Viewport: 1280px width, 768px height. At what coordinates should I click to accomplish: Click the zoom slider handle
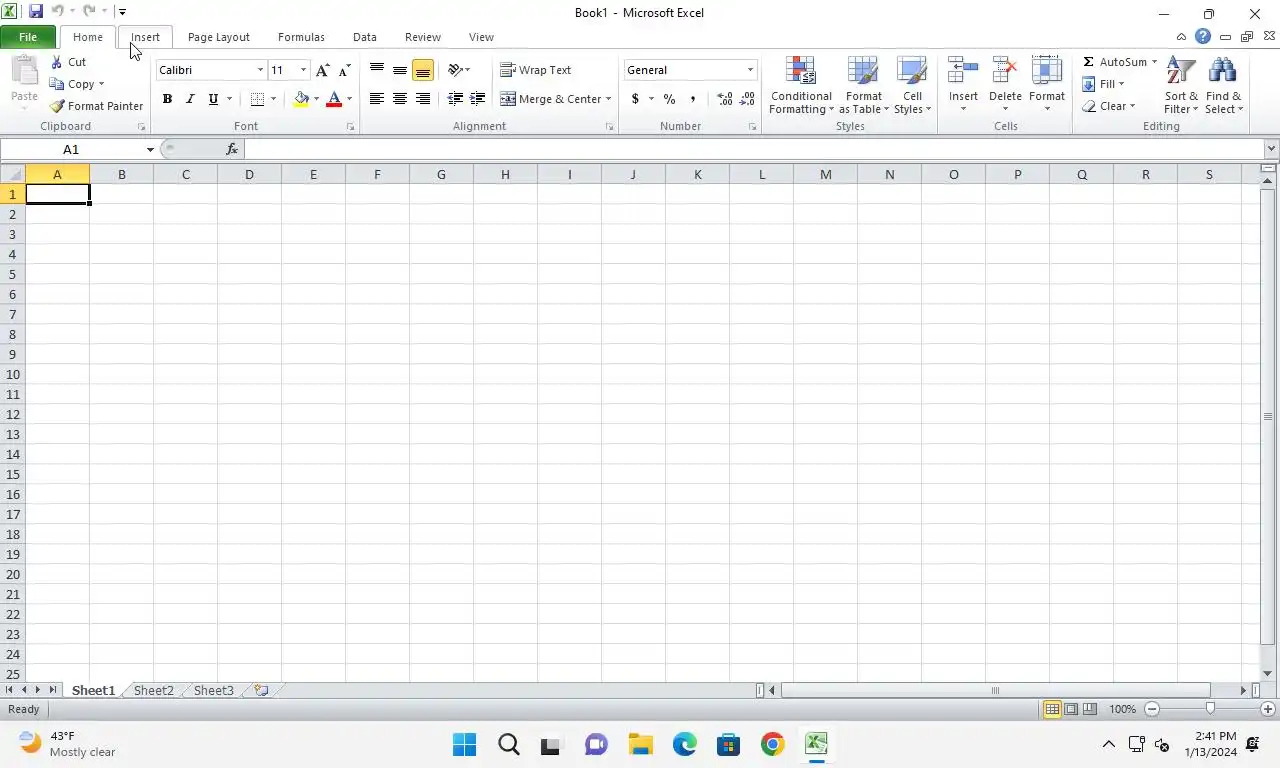(1210, 709)
